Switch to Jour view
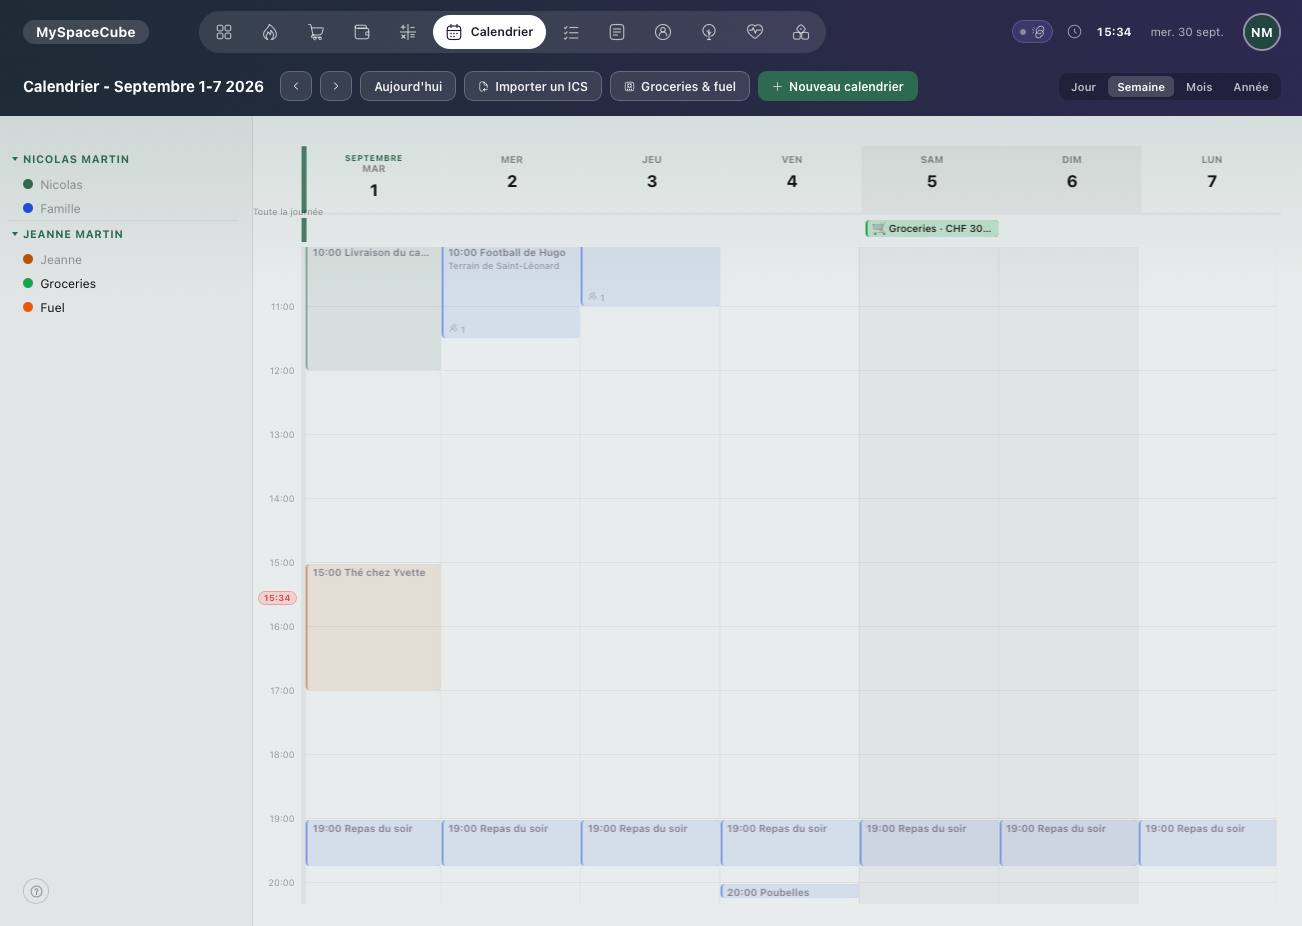Image resolution: width=1302 pixels, height=926 pixels. pyautogui.click(x=1083, y=87)
